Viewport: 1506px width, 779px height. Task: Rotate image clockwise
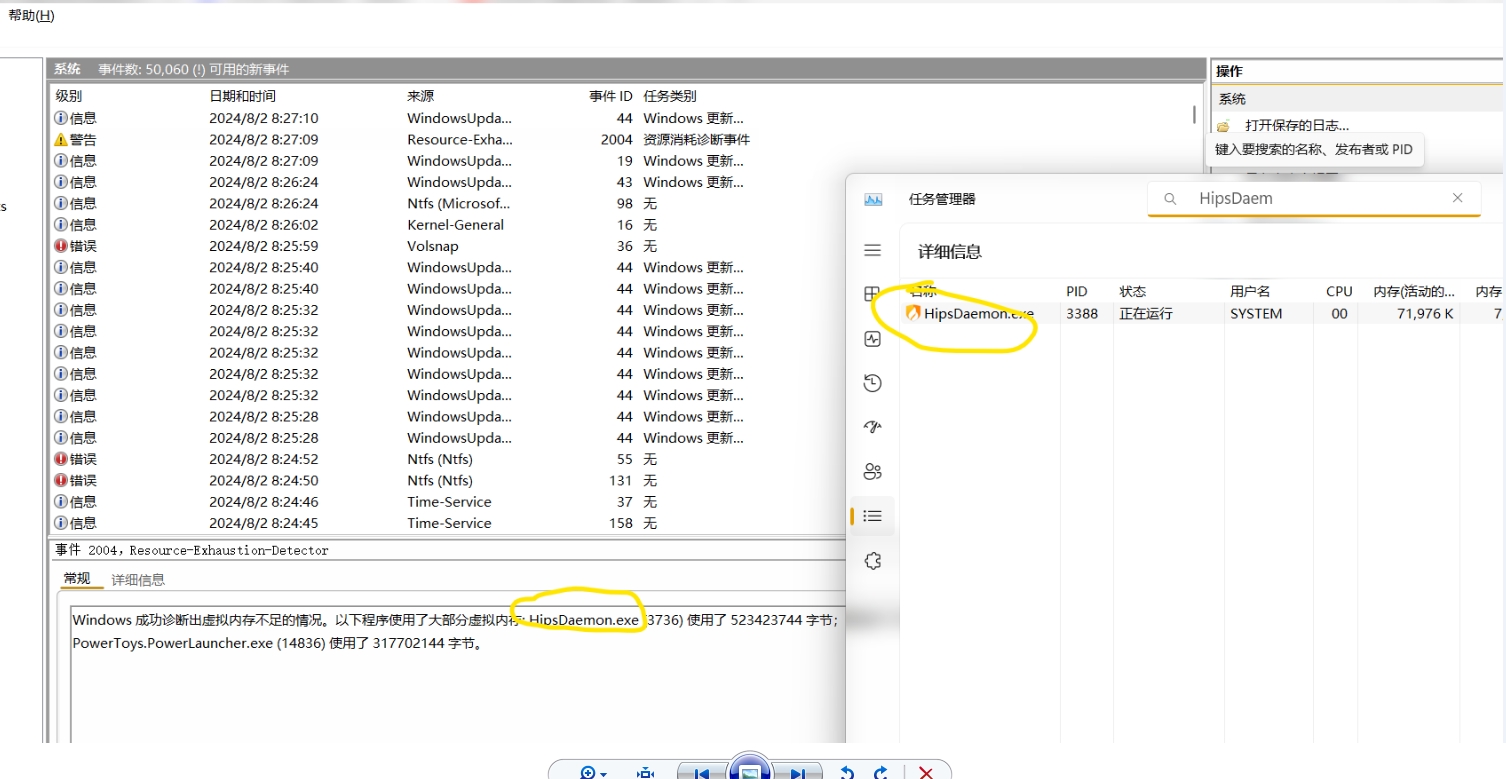click(881, 773)
